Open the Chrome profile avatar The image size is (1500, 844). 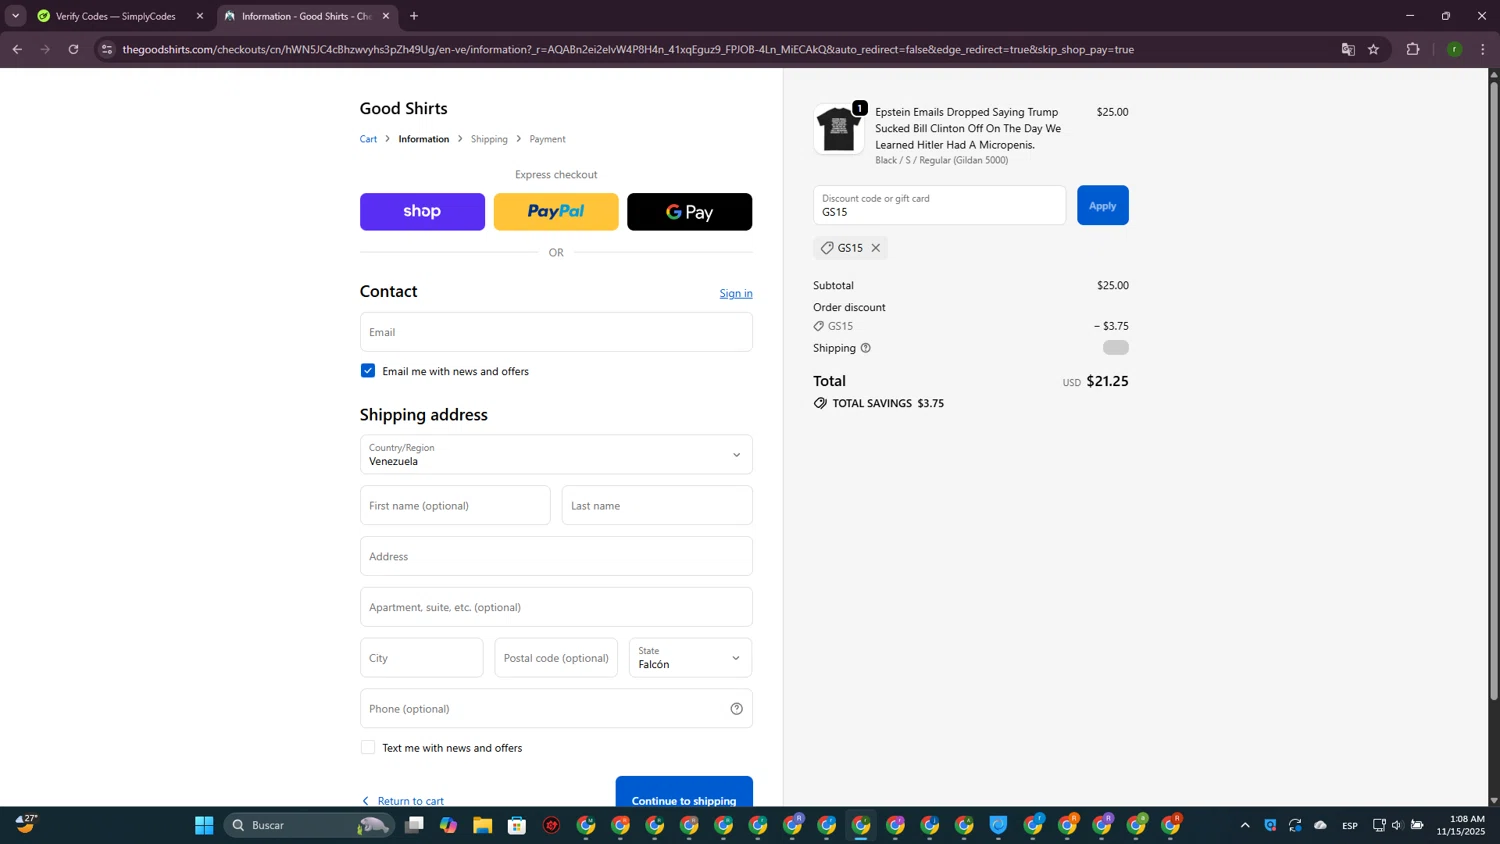tap(1454, 49)
